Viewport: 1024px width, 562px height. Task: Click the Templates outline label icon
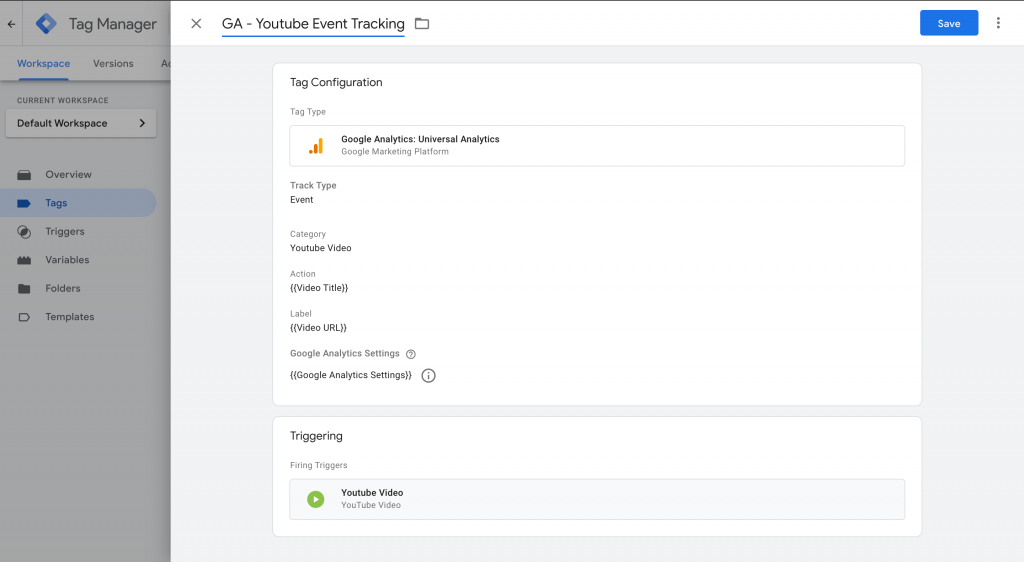pos(24,317)
